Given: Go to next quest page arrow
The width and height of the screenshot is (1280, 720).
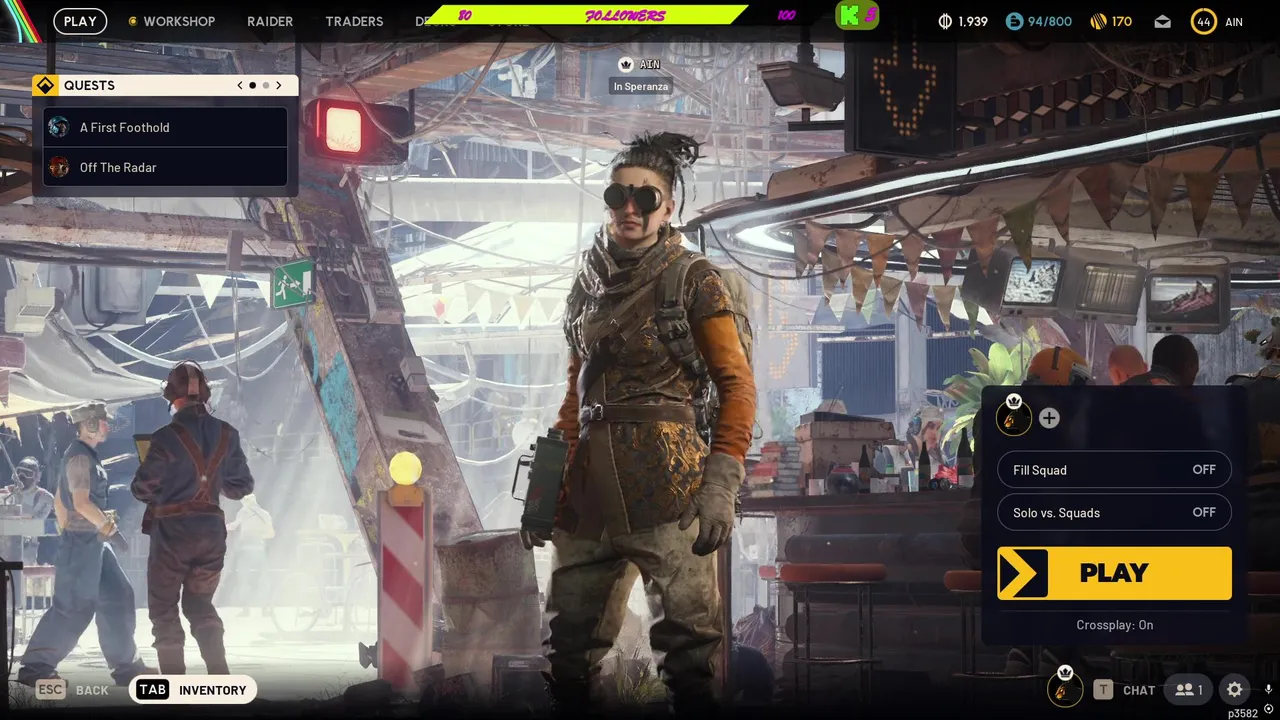Looking at the screenshot, I should (x=278, y=85).
